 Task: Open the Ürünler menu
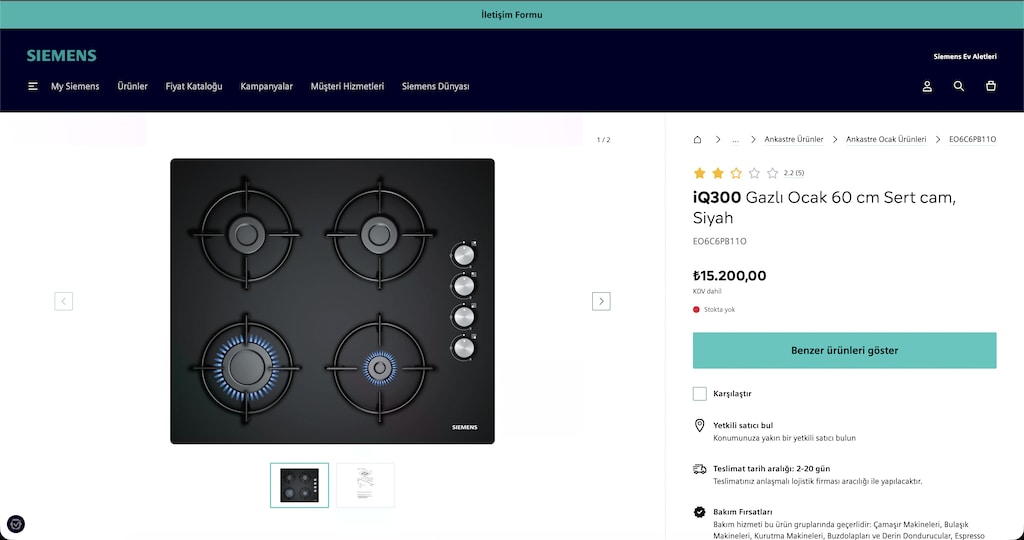133,86
